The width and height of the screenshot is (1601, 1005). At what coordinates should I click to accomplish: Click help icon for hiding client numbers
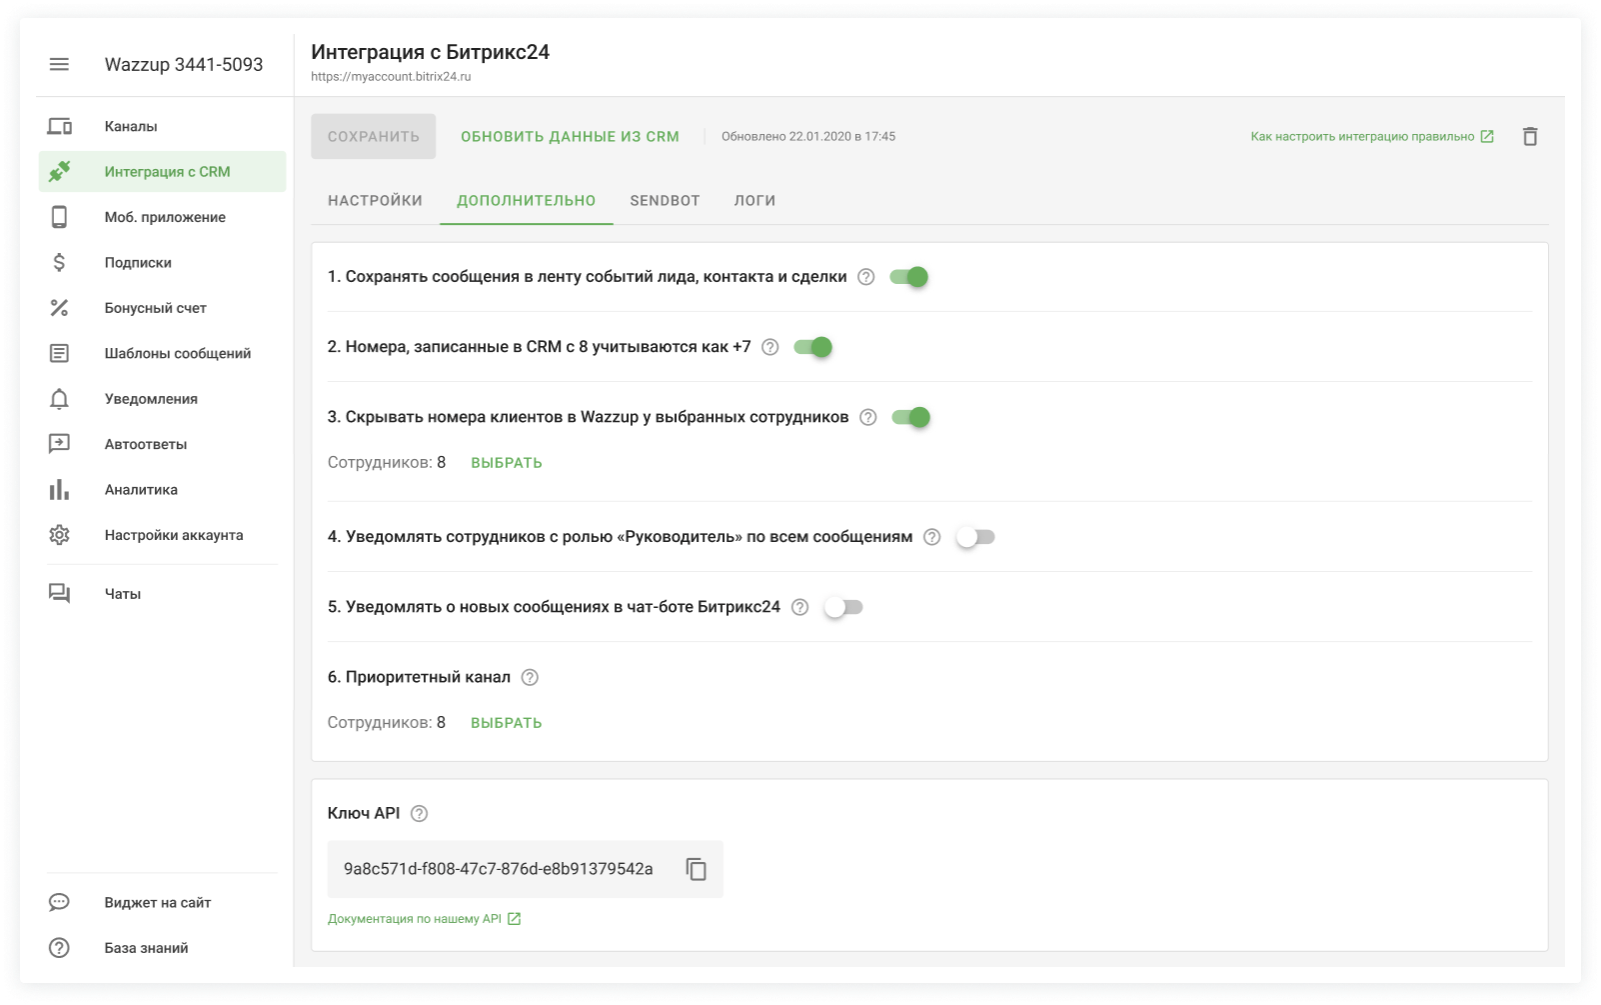(868, 417)
